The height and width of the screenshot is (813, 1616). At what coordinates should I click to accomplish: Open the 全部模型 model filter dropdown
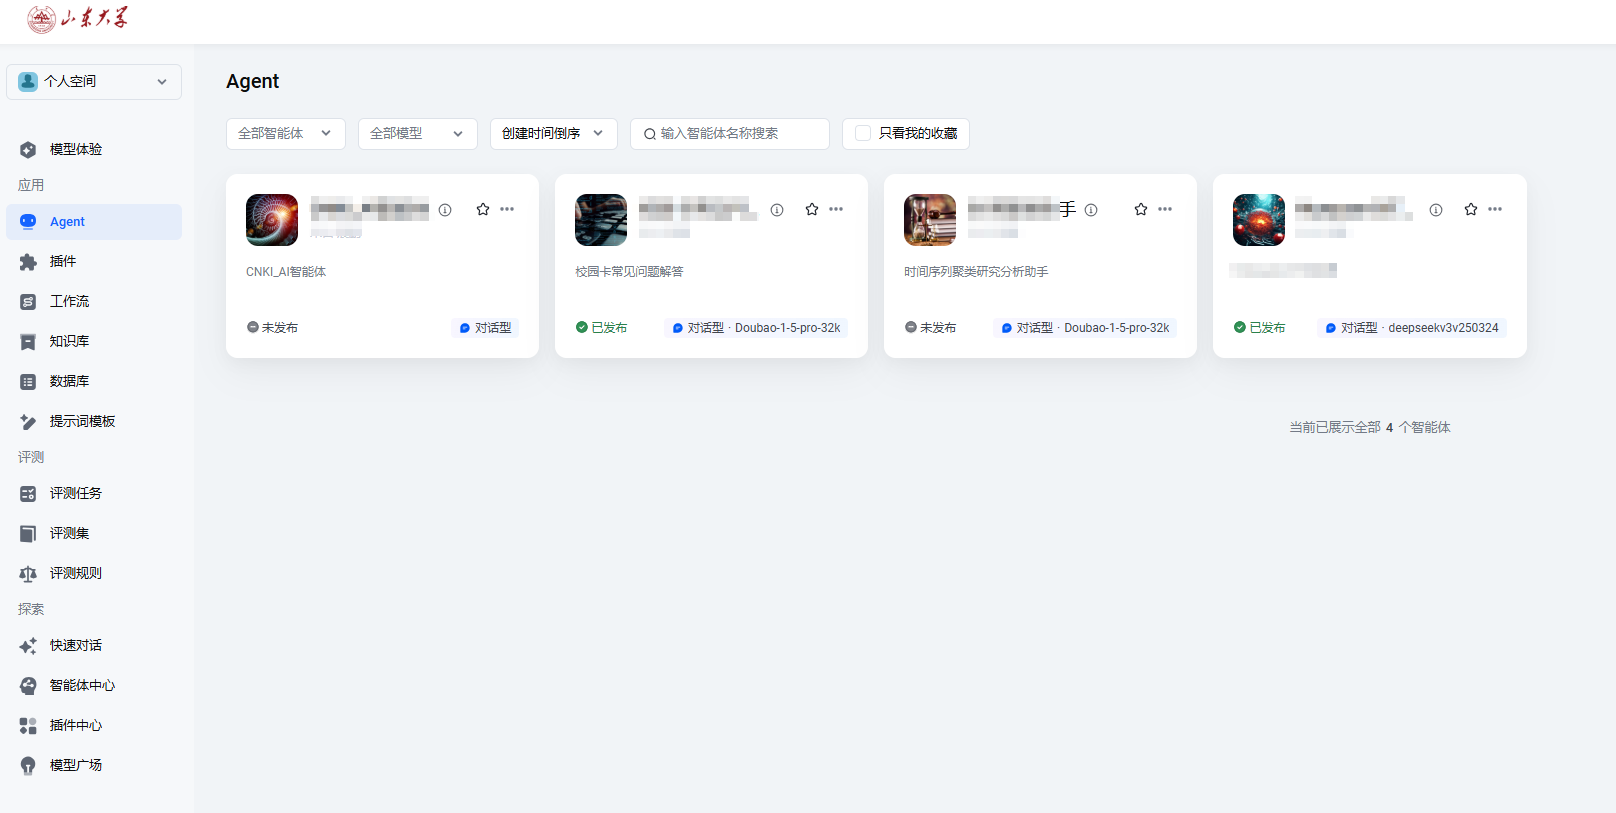coord(417,134)
